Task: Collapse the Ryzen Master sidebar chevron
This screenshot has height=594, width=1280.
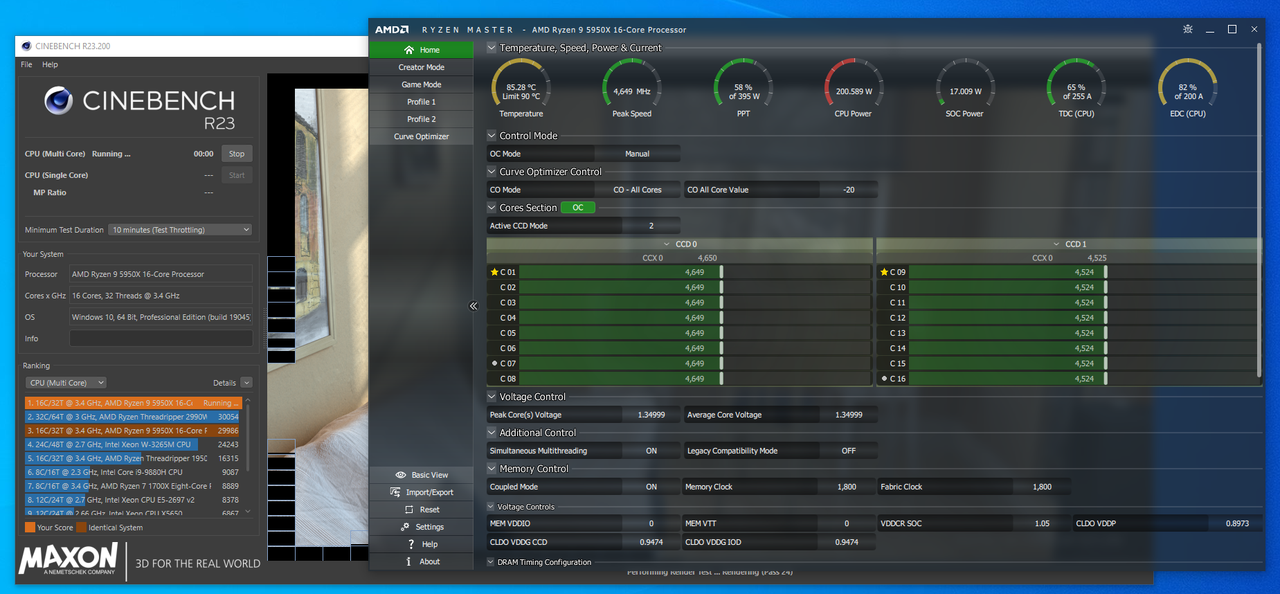Action: [474, 306]
